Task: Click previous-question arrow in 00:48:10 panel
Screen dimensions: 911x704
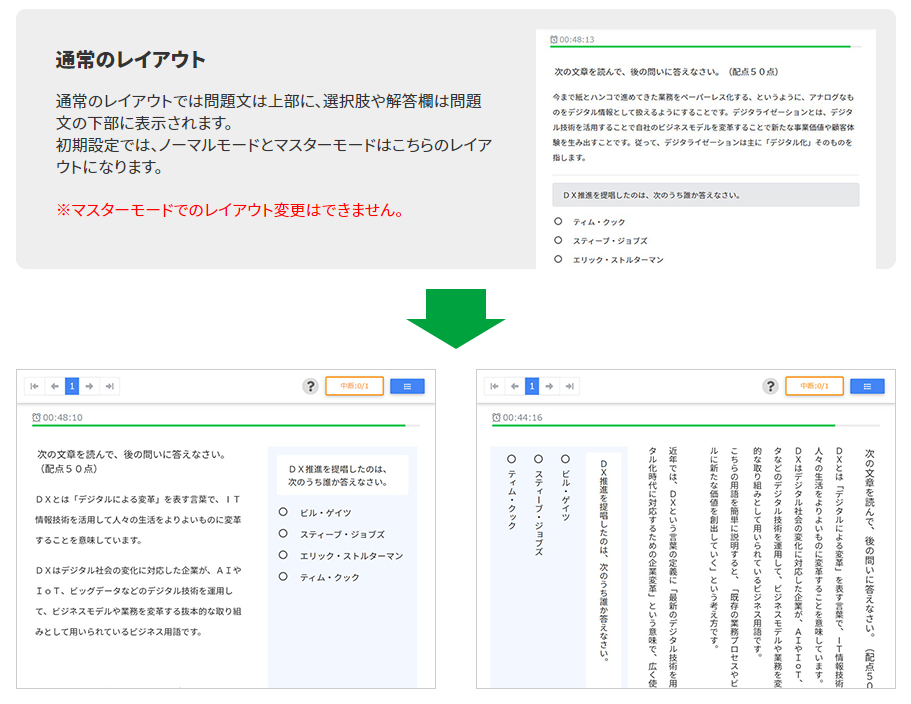Action: coord(55,386)
